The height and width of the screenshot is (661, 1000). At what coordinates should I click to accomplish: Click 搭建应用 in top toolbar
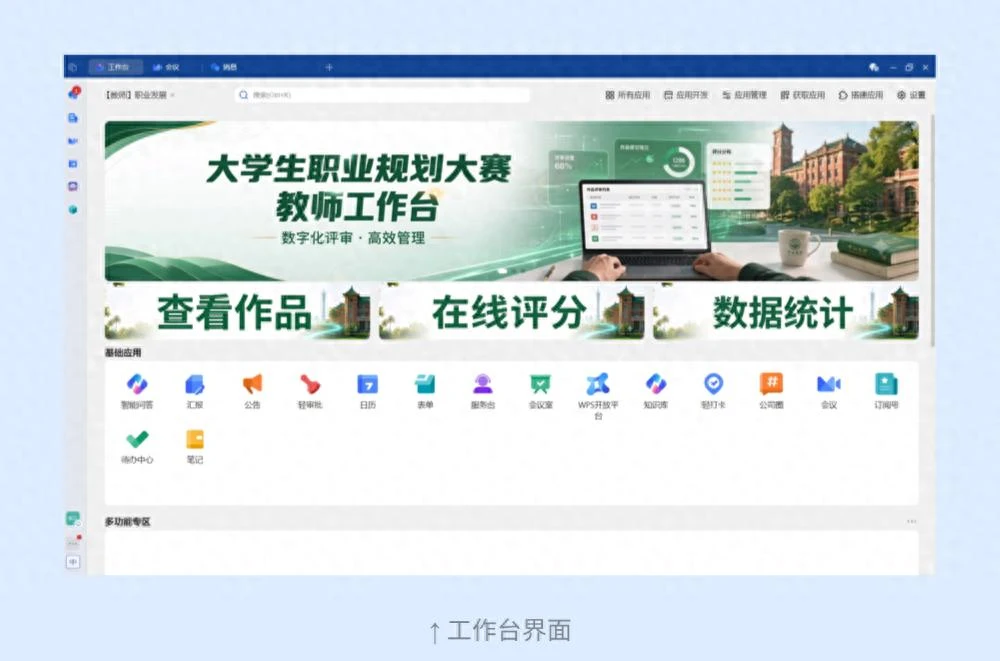(861, 95)
